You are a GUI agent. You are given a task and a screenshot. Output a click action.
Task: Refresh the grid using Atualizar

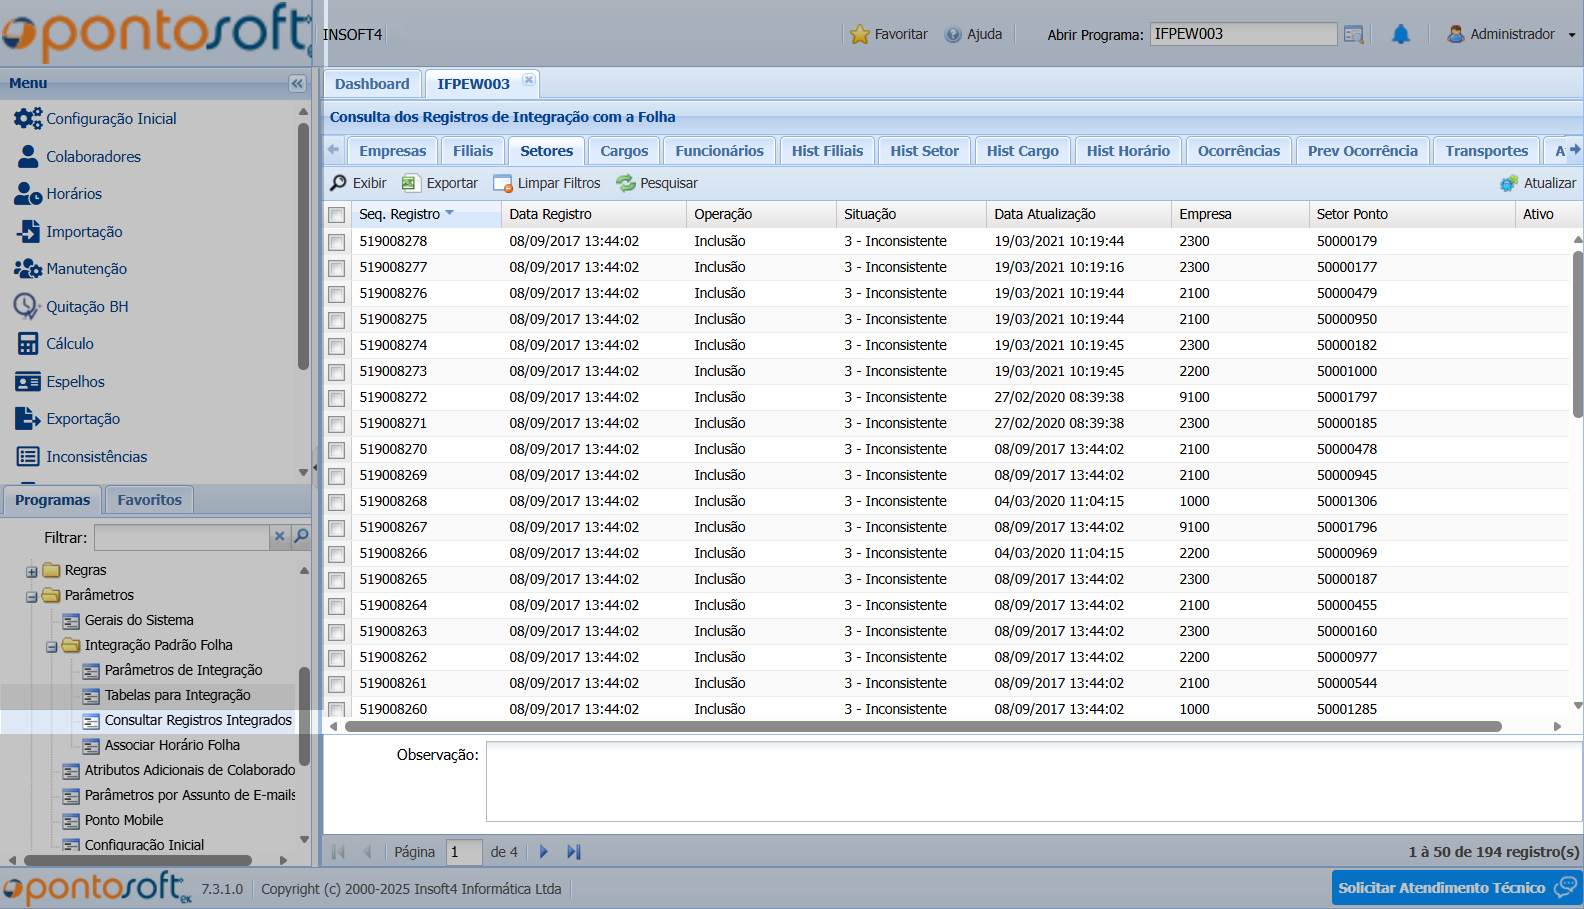[1509, 183]
